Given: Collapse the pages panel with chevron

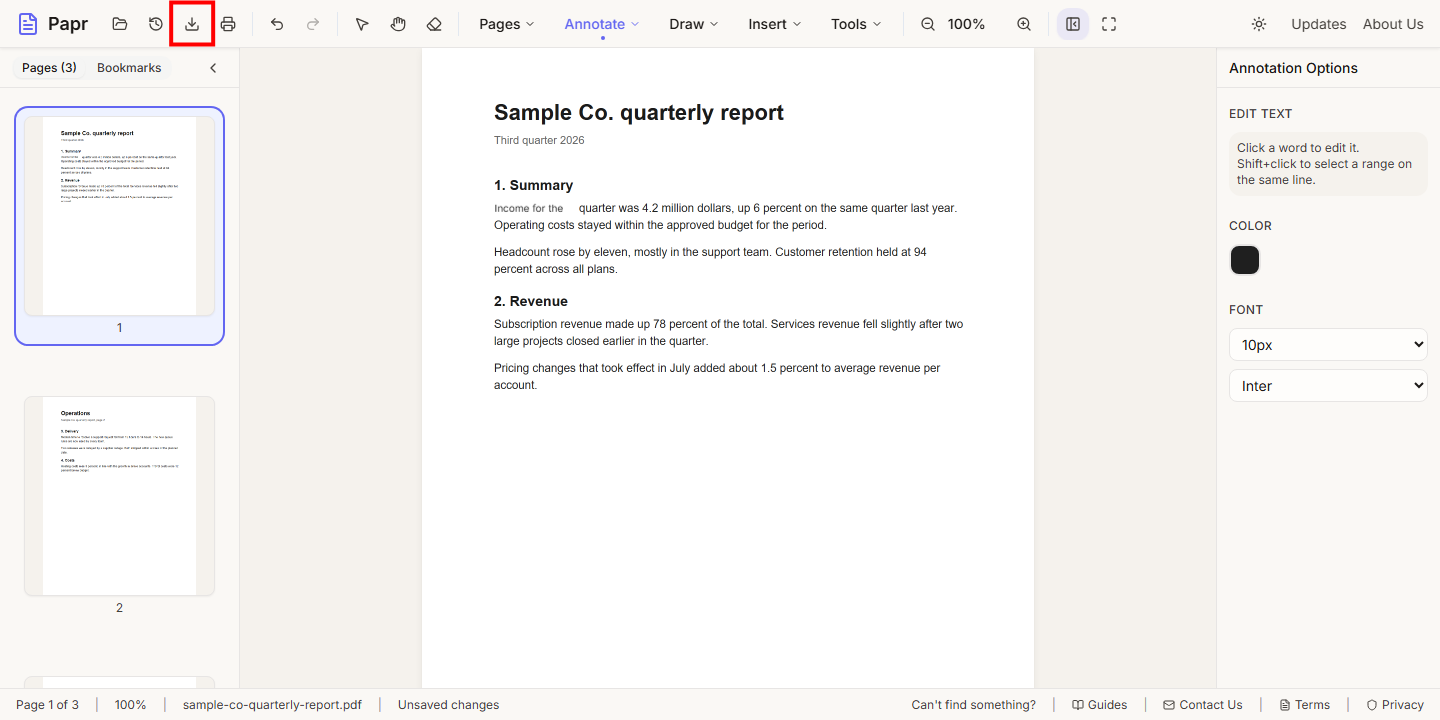Looking at the screenshot, I should (x=213, y=68).
